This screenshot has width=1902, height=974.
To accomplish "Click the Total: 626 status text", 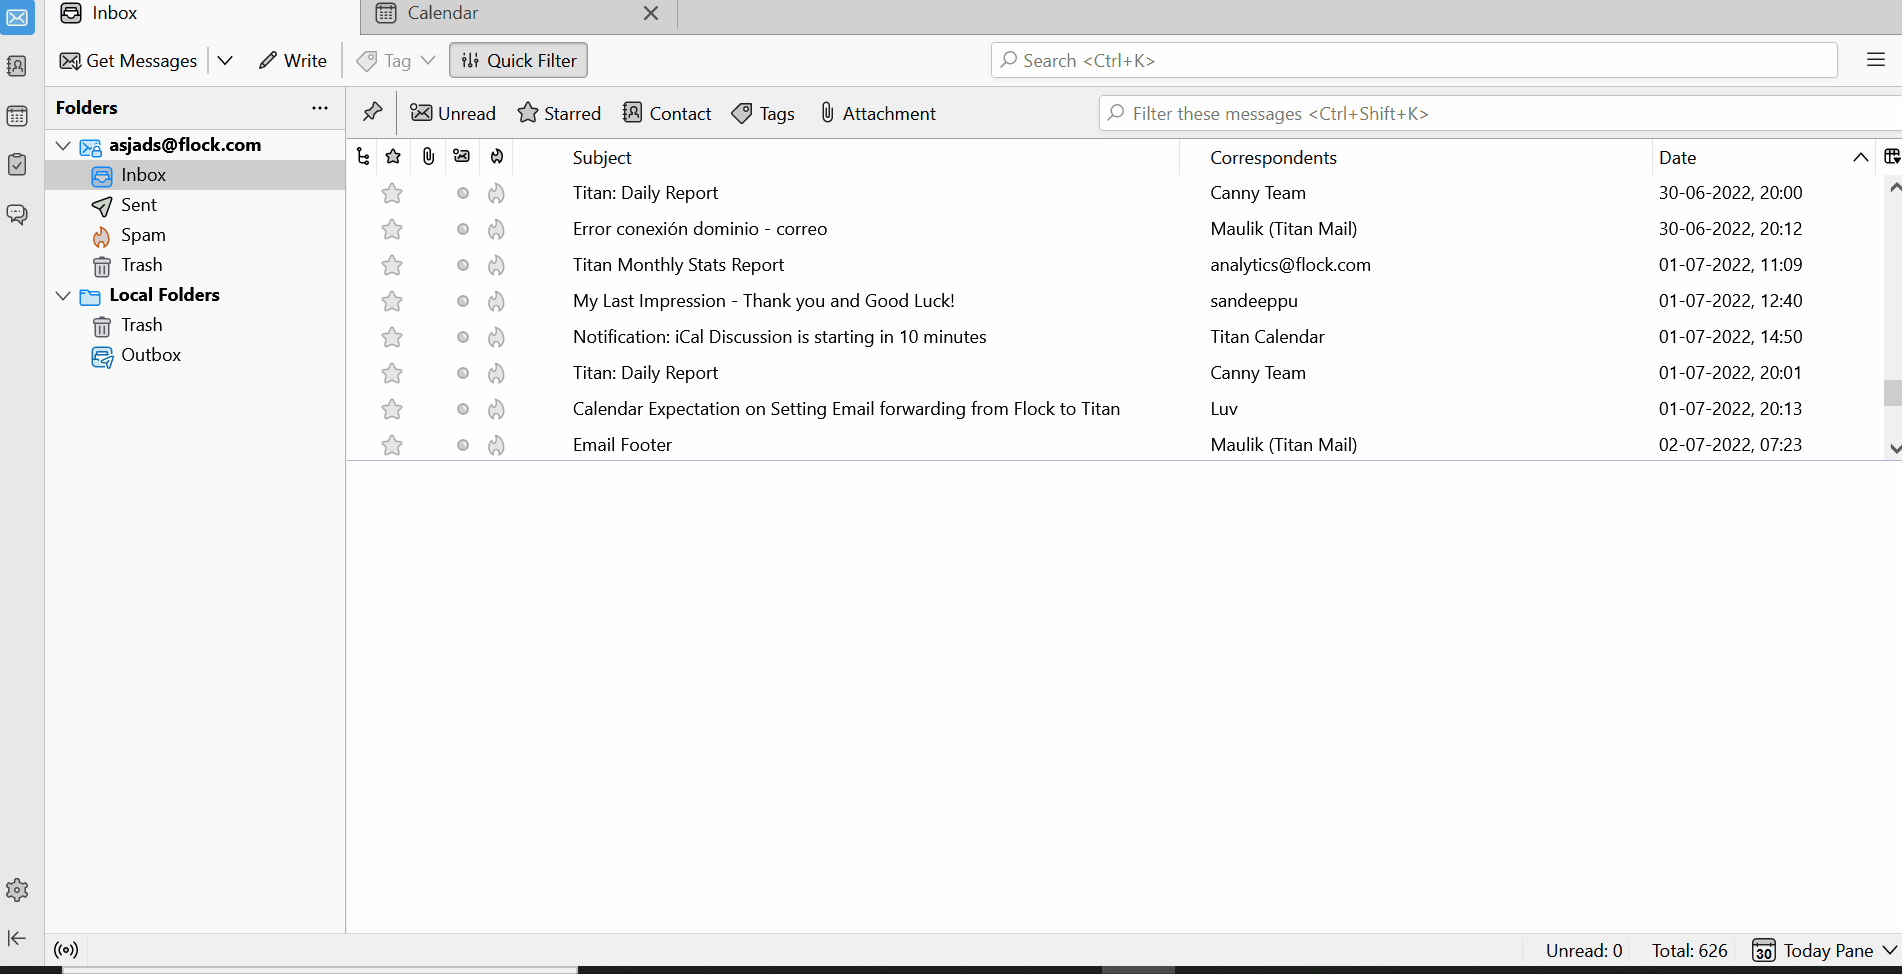I will pos(1689,951).
